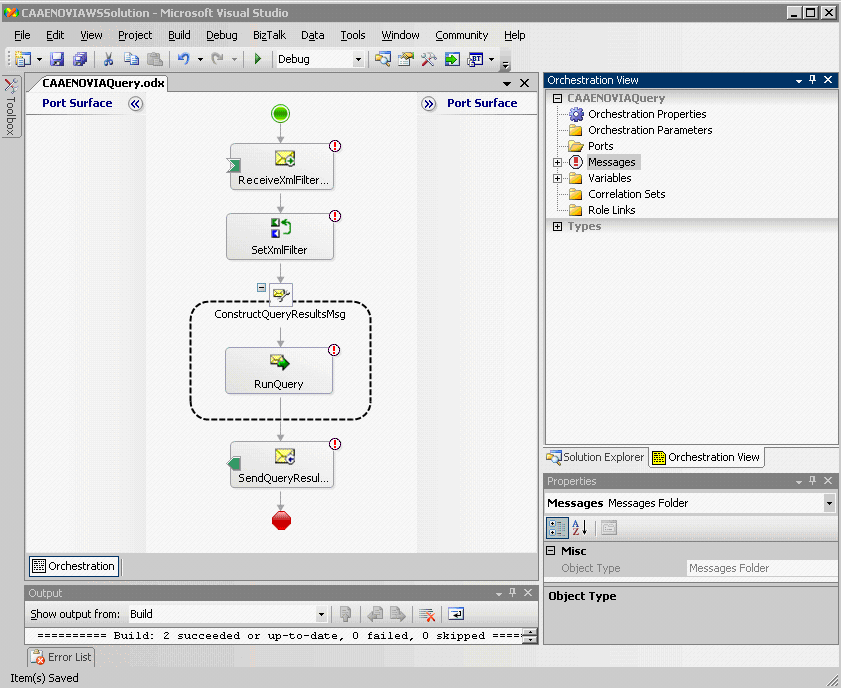Open the active files dropdown in editor
Screen dimensions: 841x688
507,83
